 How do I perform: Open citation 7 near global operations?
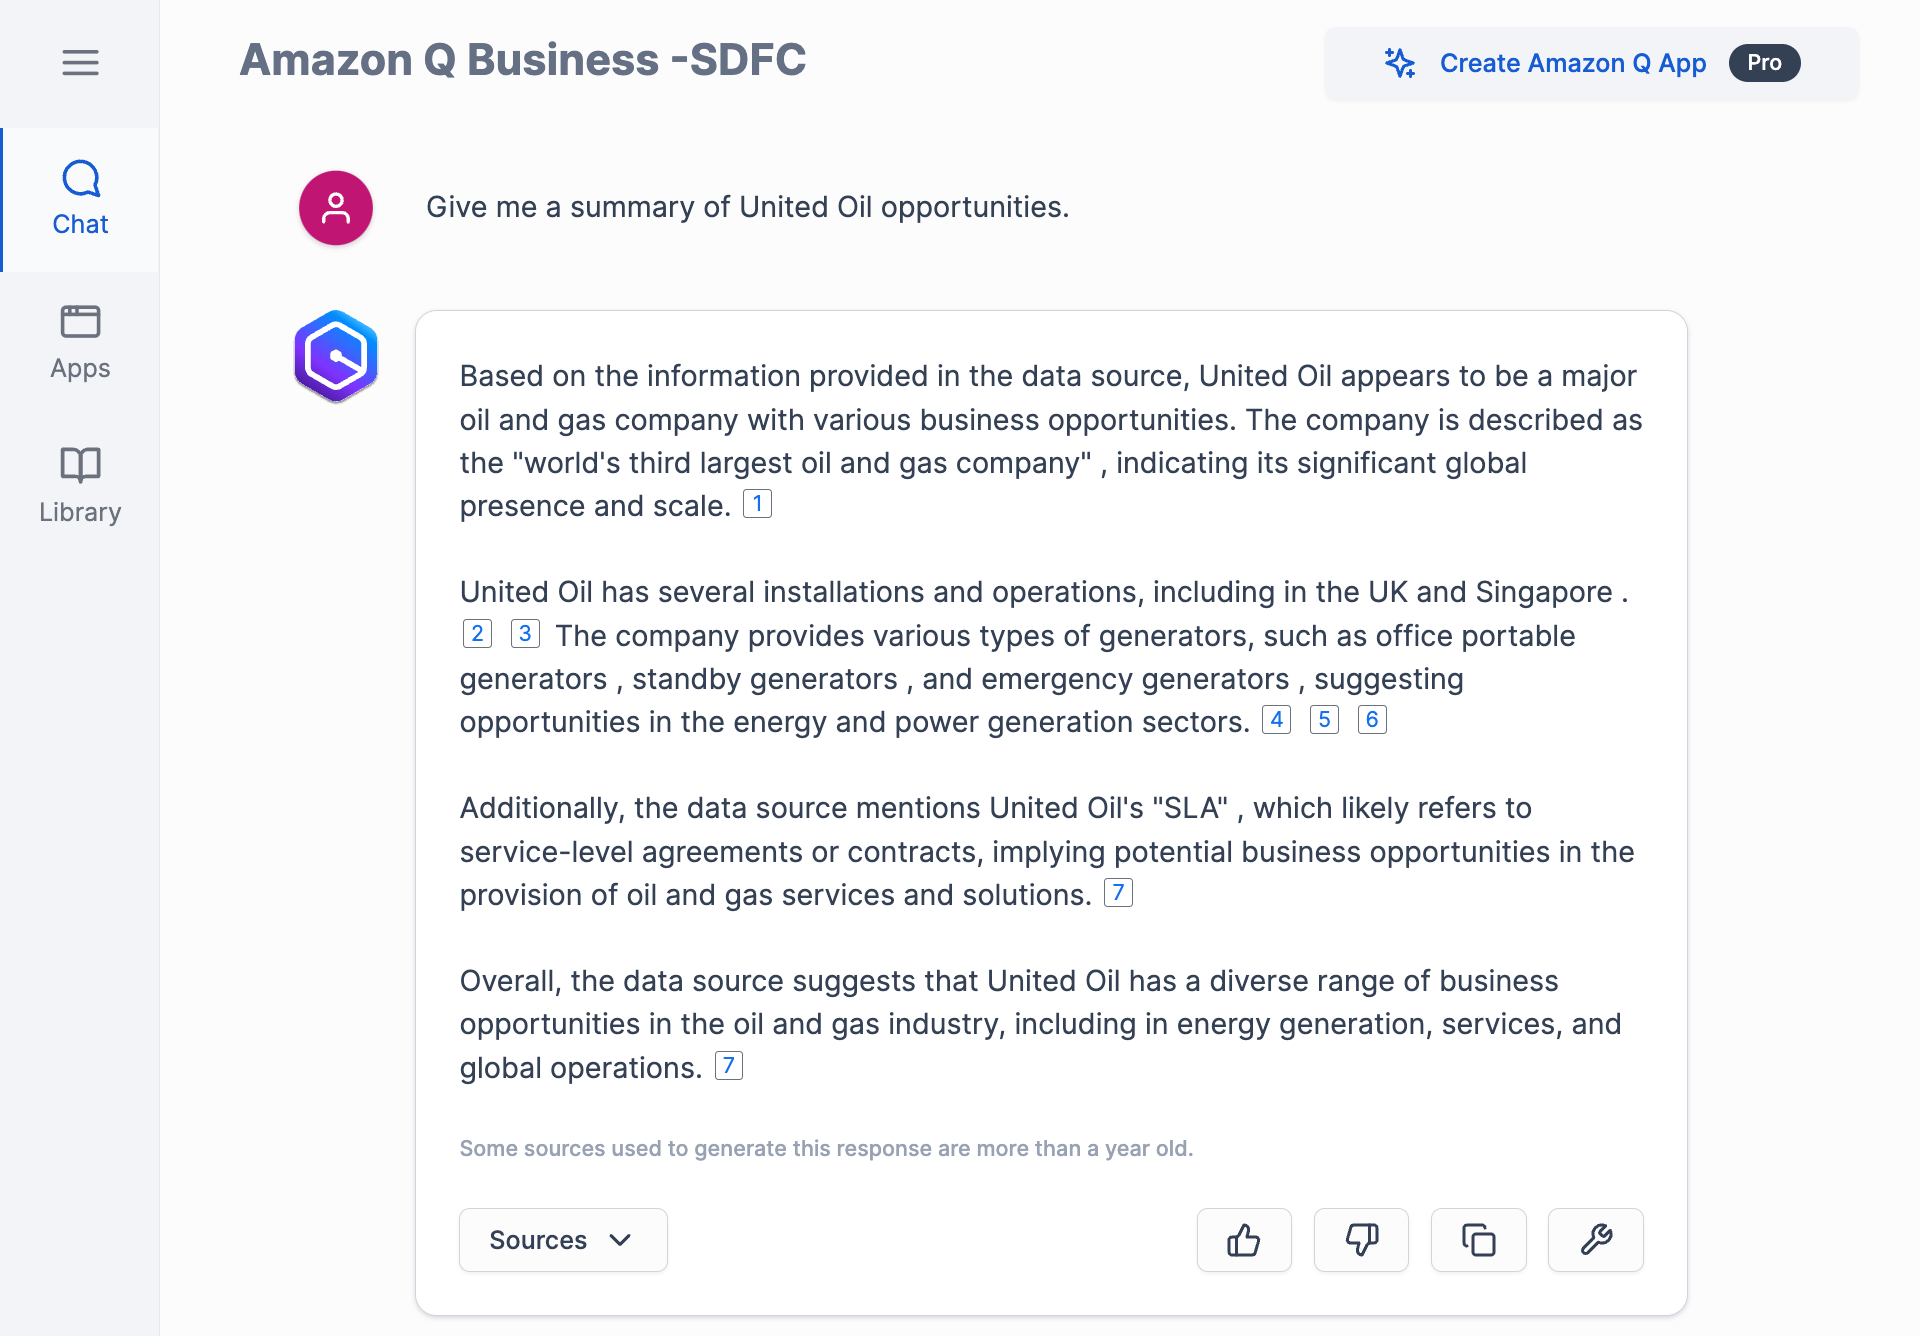(728, 1066)
